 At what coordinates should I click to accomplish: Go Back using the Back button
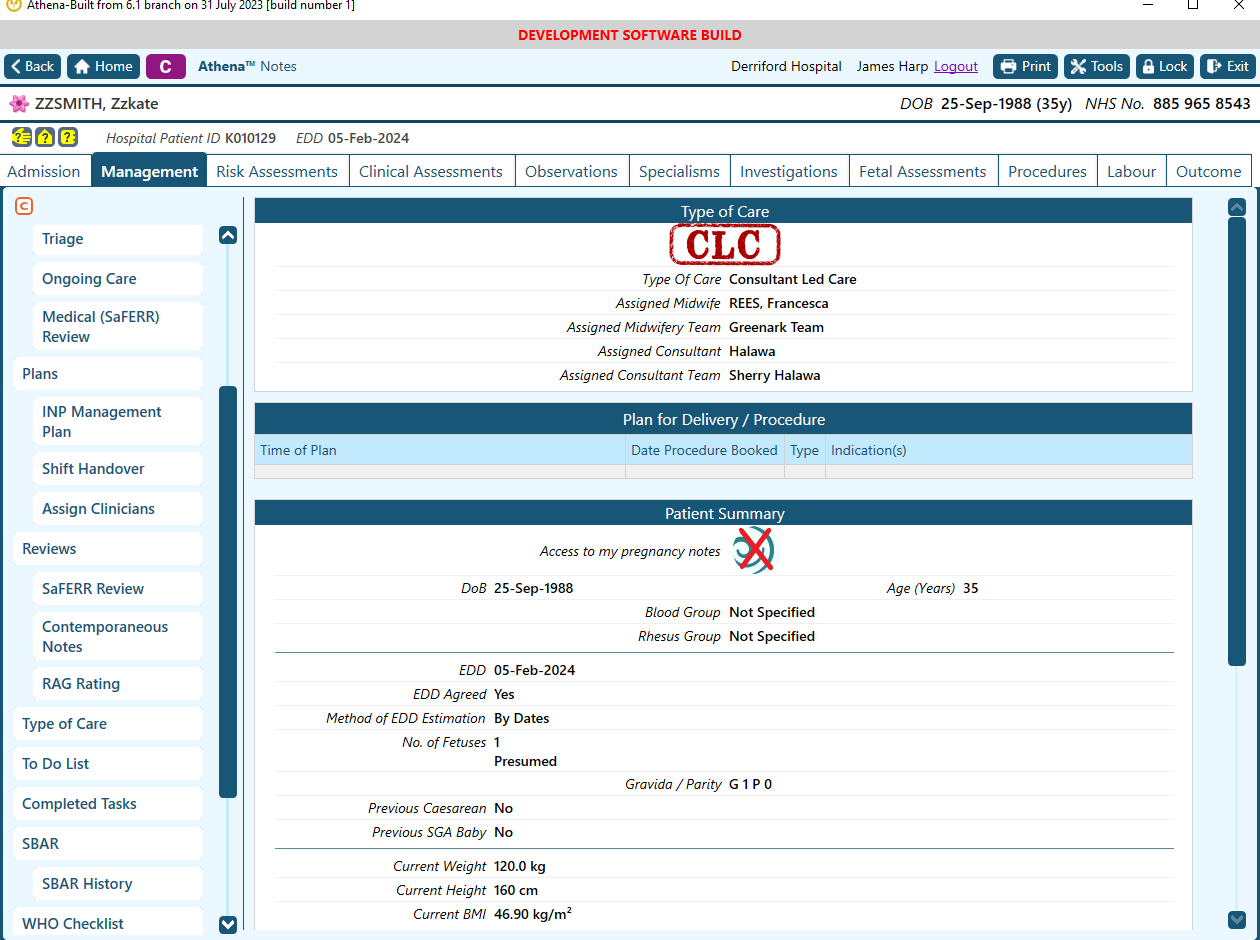(32, 67)
